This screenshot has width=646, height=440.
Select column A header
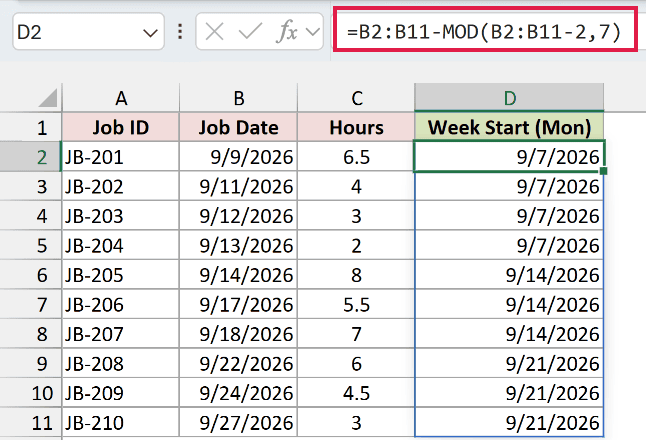(121, 98)
